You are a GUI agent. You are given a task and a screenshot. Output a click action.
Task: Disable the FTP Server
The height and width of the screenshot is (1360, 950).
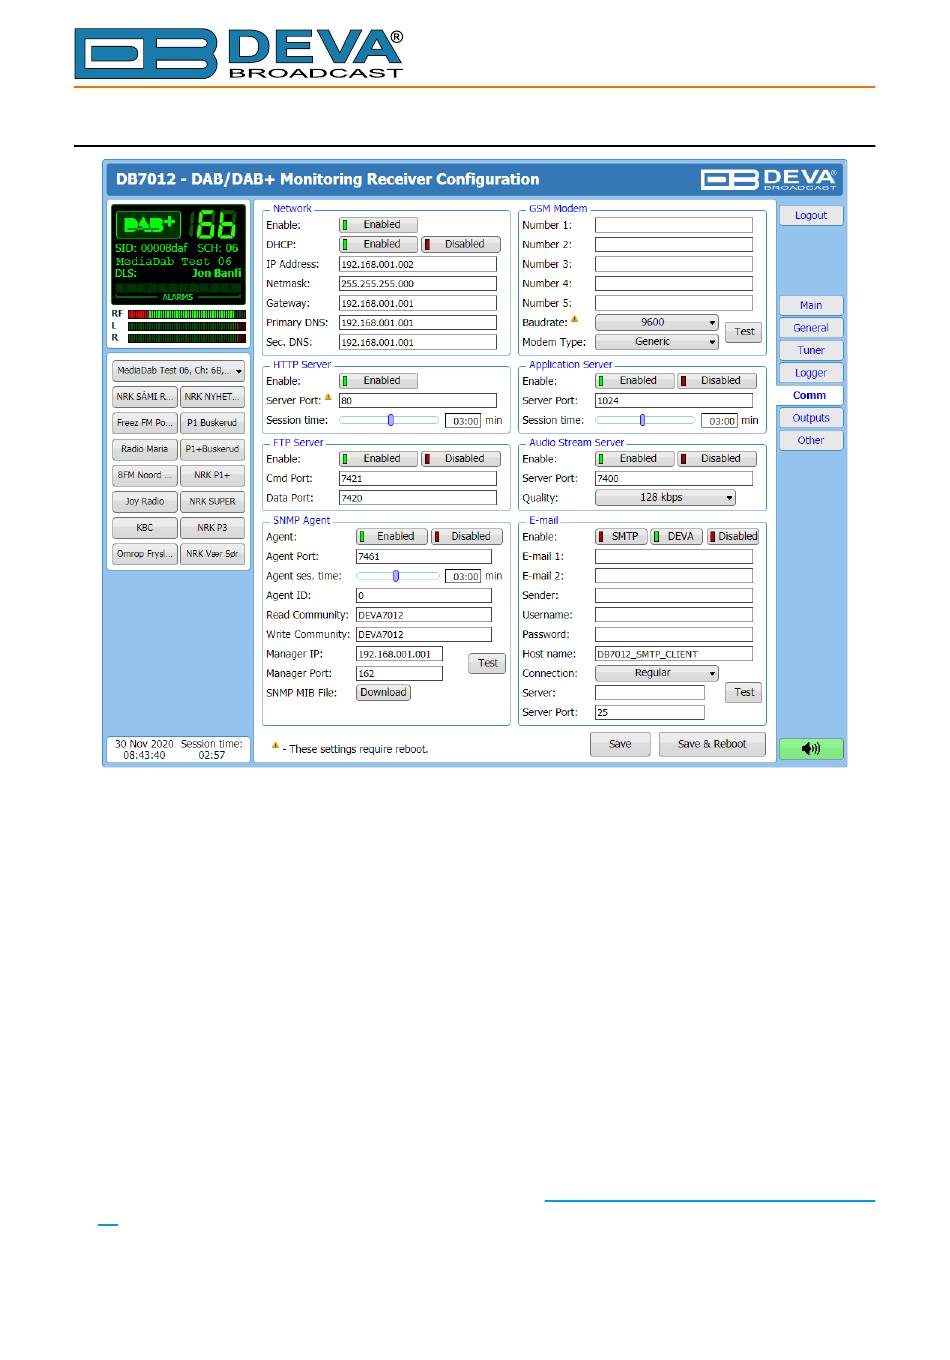461,459
